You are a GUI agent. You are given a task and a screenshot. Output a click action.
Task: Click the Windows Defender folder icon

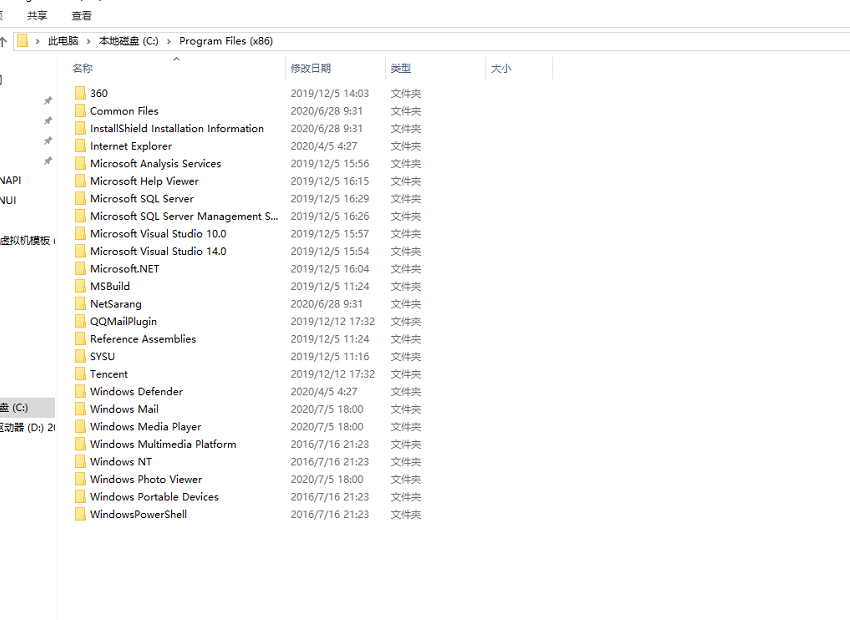pyautogui.click(x=80, y=391)
